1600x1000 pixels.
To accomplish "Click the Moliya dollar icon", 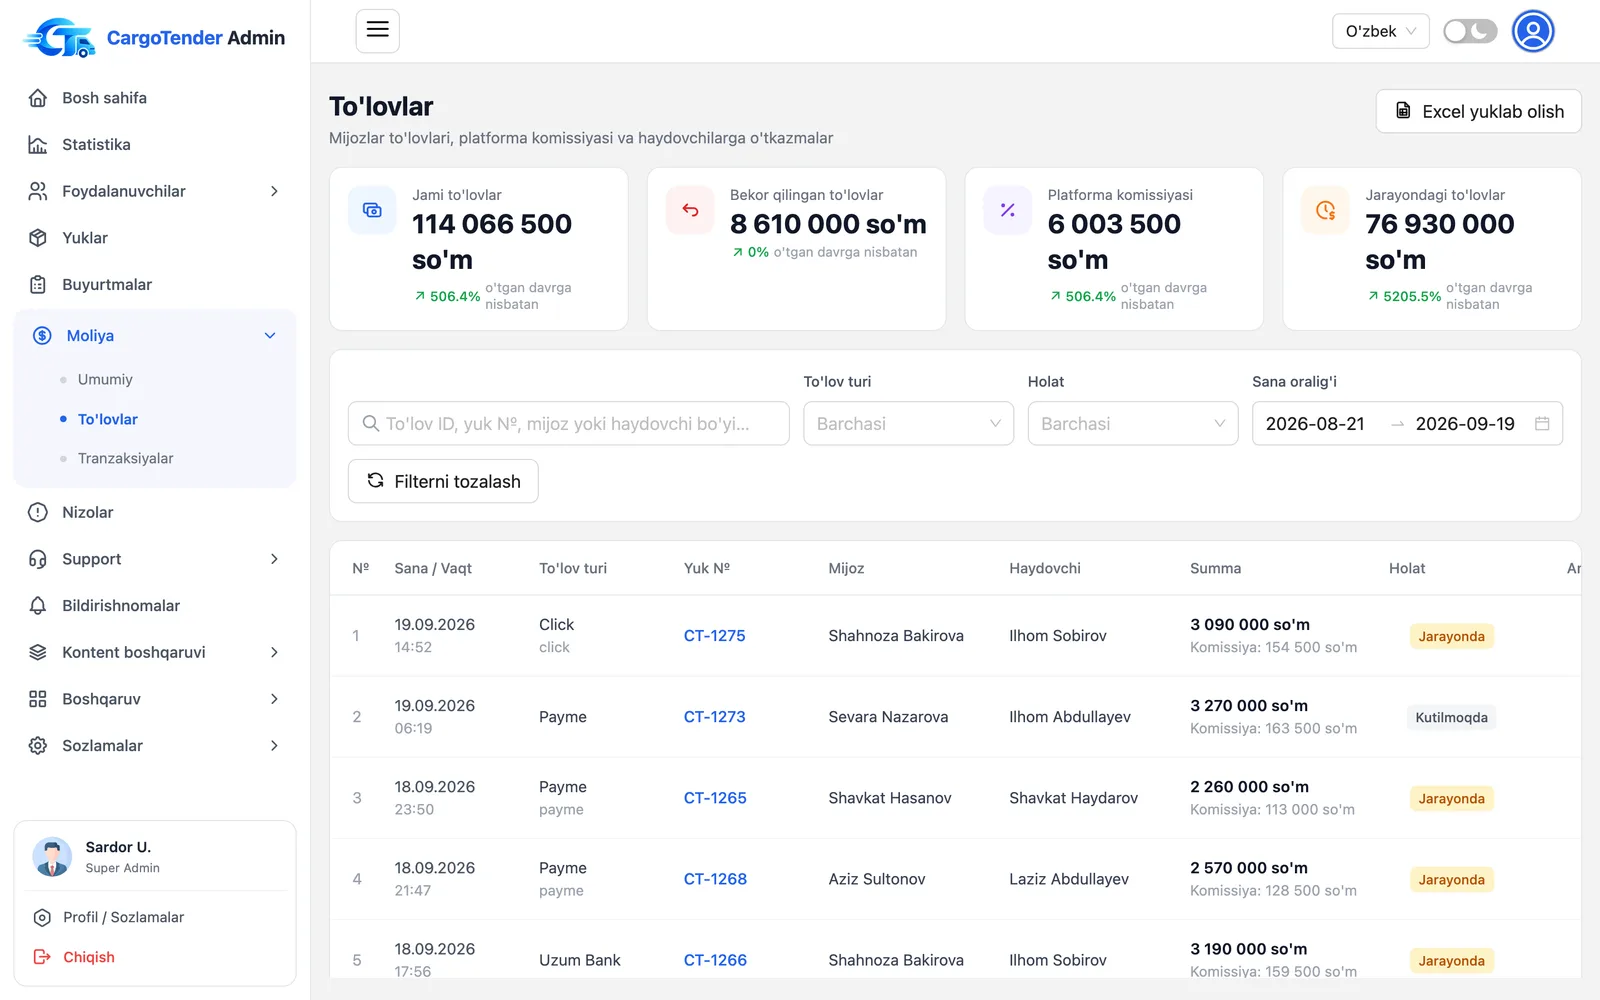I will point(42,336).
